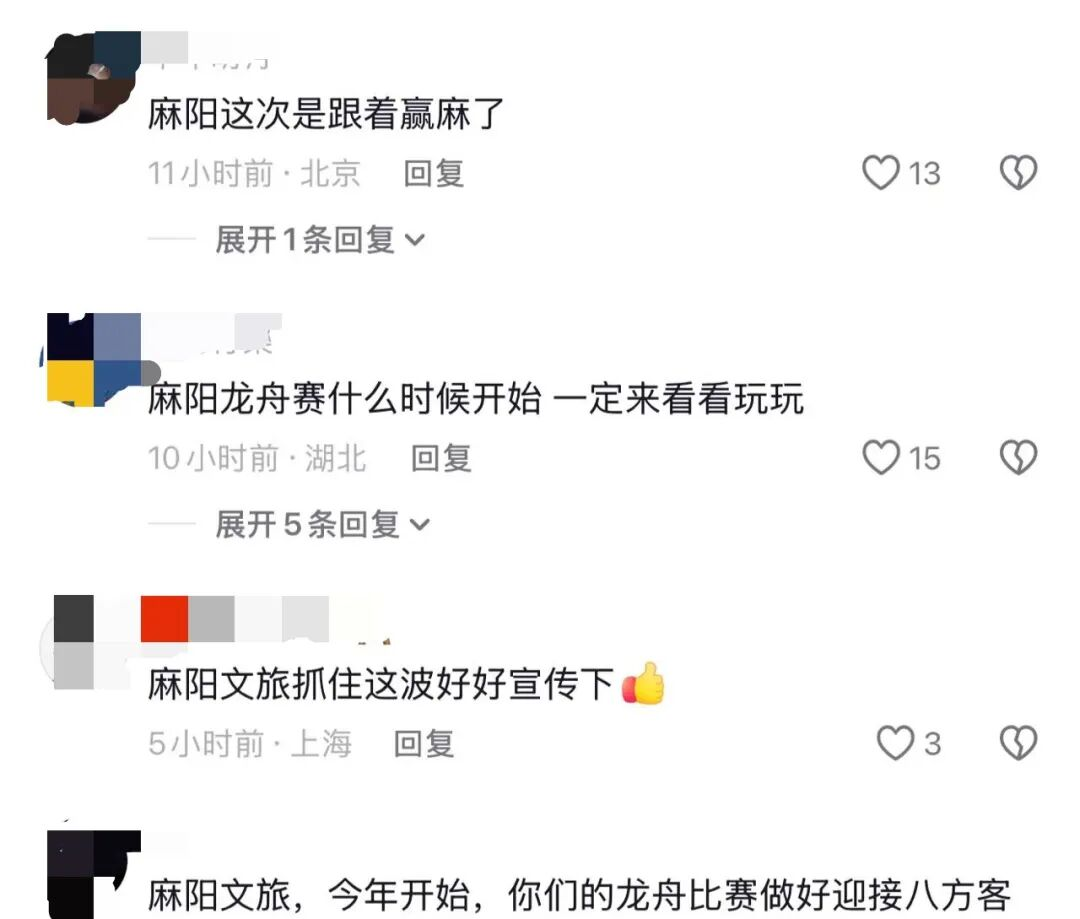Click chevron next to 展开1条回复
The height and width of the screenshot is (919, 1080).
pyautogui.click(x=415, y=240)
